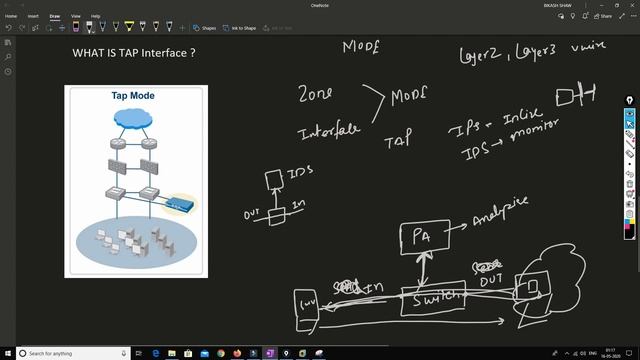Open the color palette in floating toolbar
Viewport: 640px width, 360px height.
tap(630, 229)
